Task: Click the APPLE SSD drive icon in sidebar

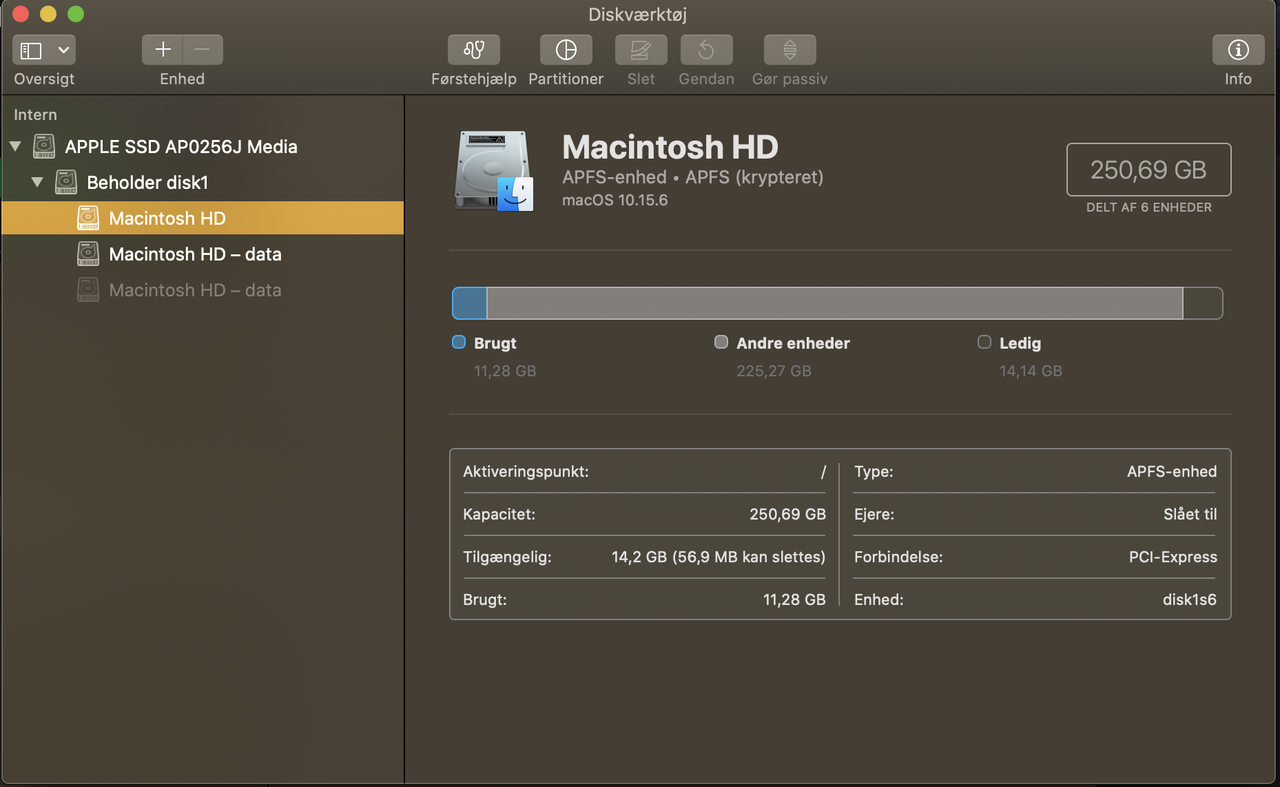Action: pyautogui.click(x=44, y=147)
